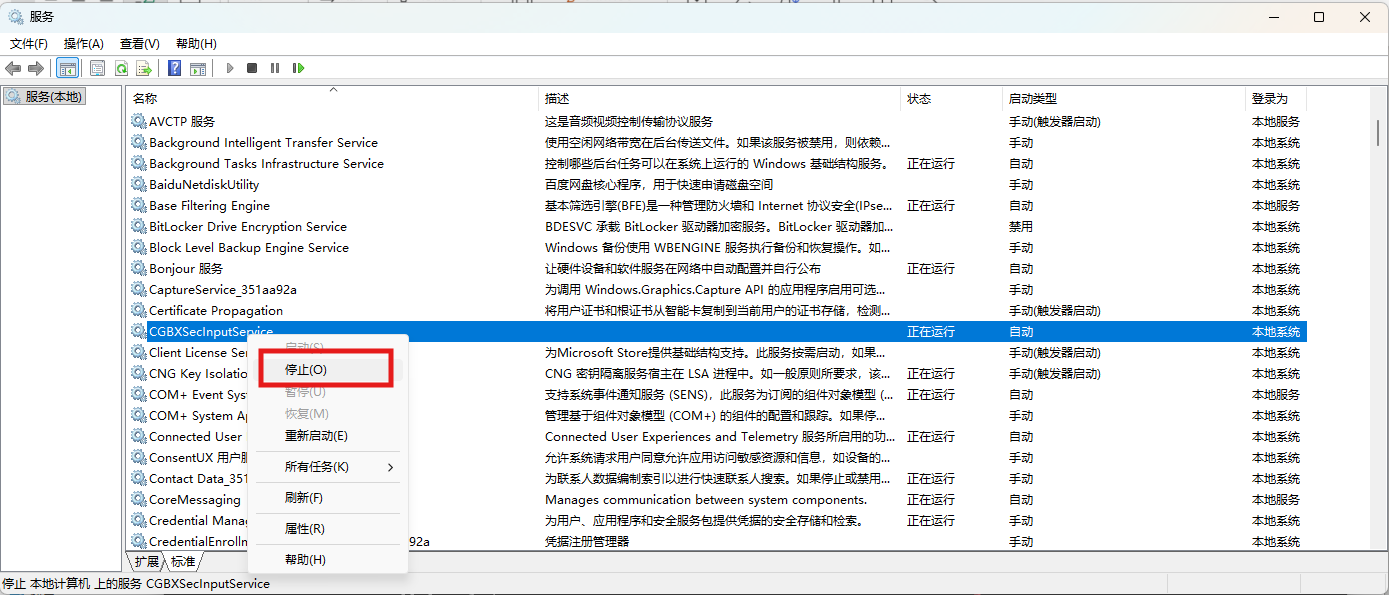This screenshot has height=595, width=1389.
Task: Choose 重新启动(E) from the context menu
Action: click(316, 436)
